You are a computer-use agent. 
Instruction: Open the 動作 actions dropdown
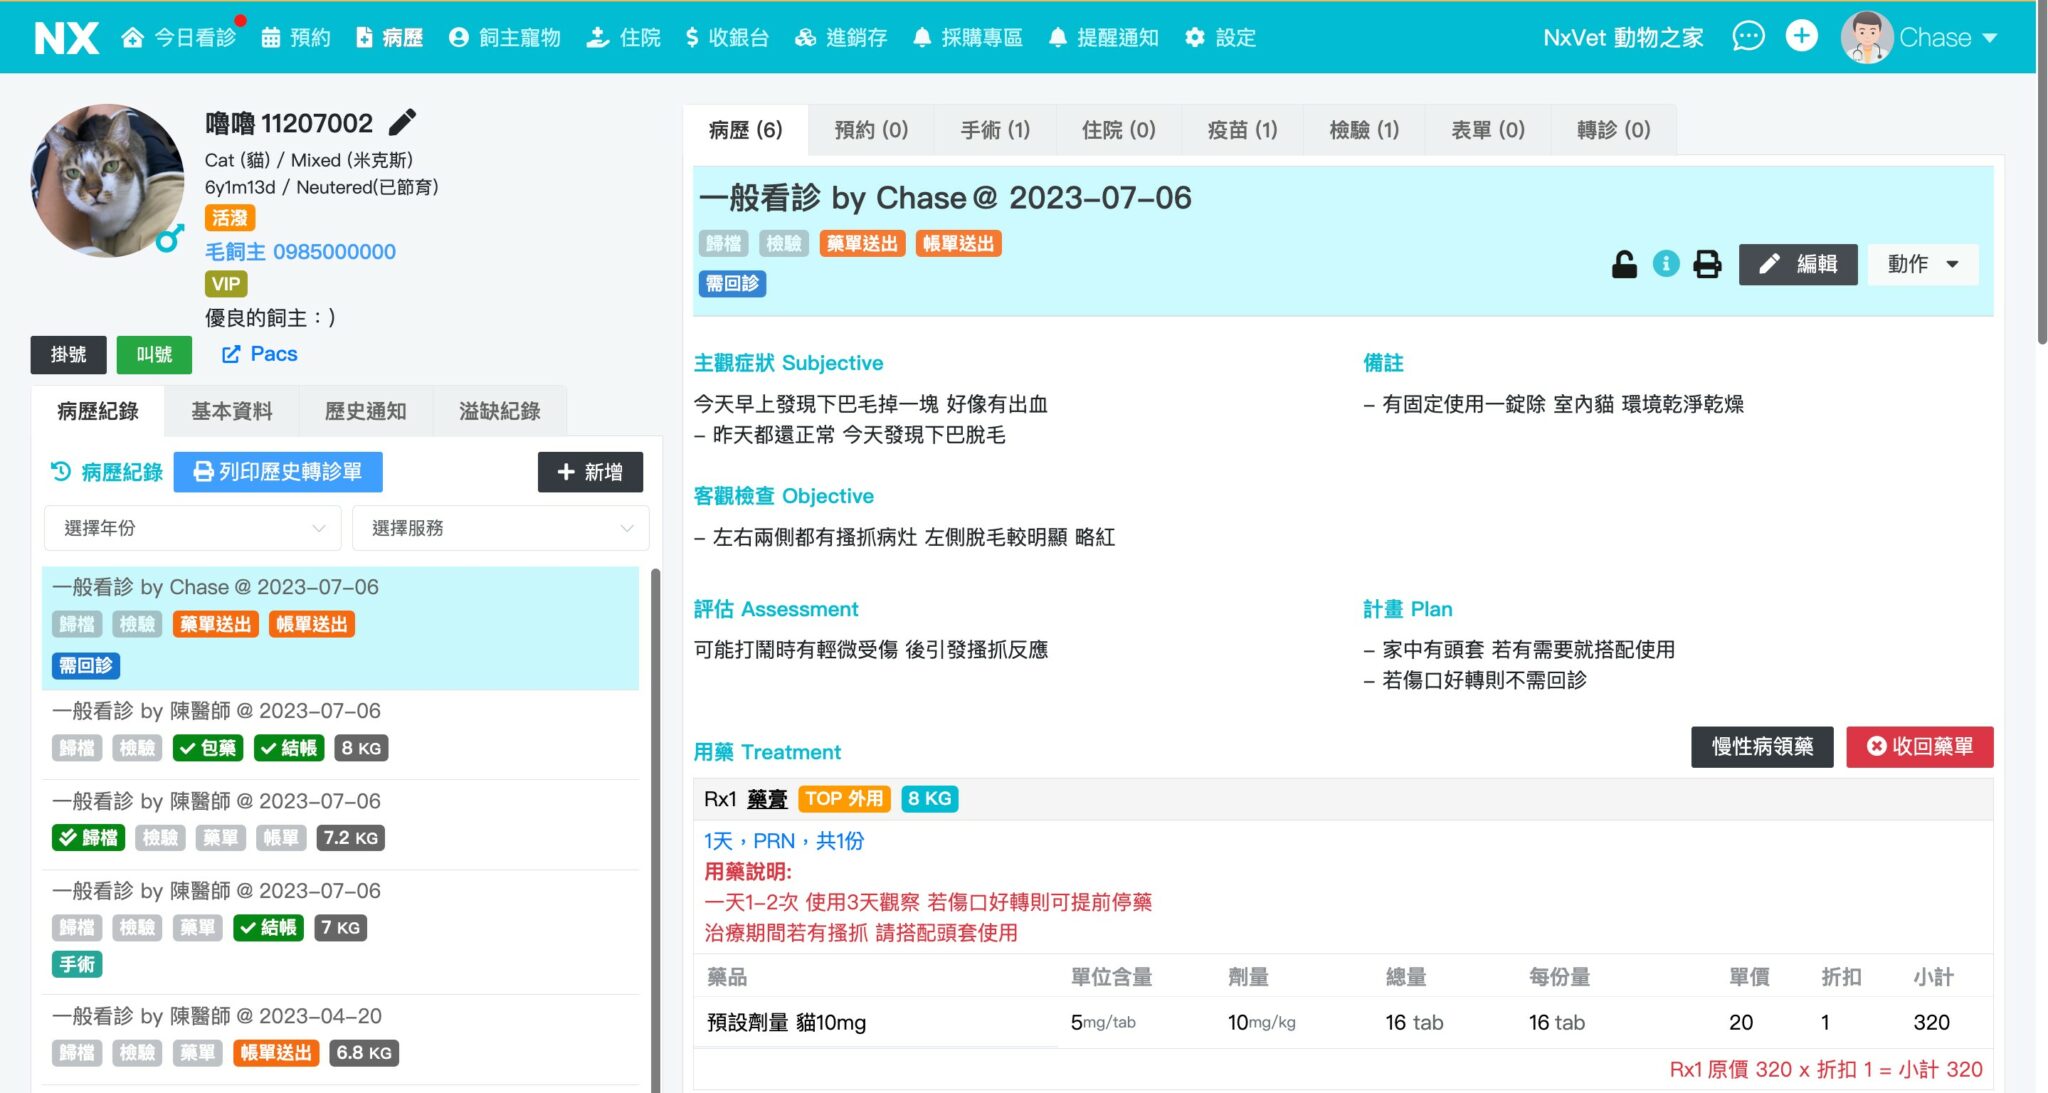click(x=1922, y=264)
